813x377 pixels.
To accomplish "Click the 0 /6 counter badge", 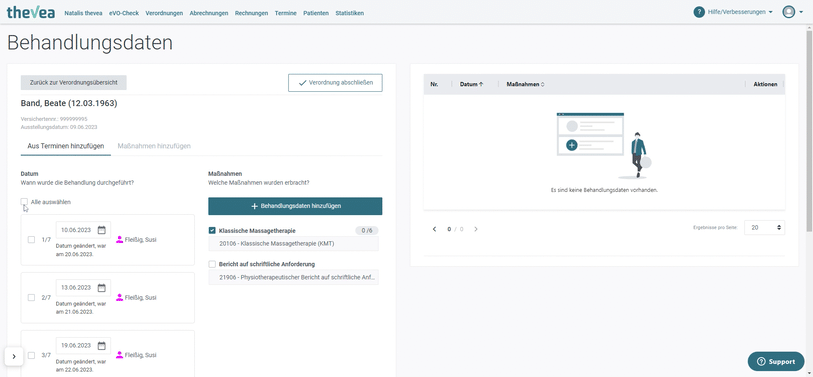I will (367, 230).
